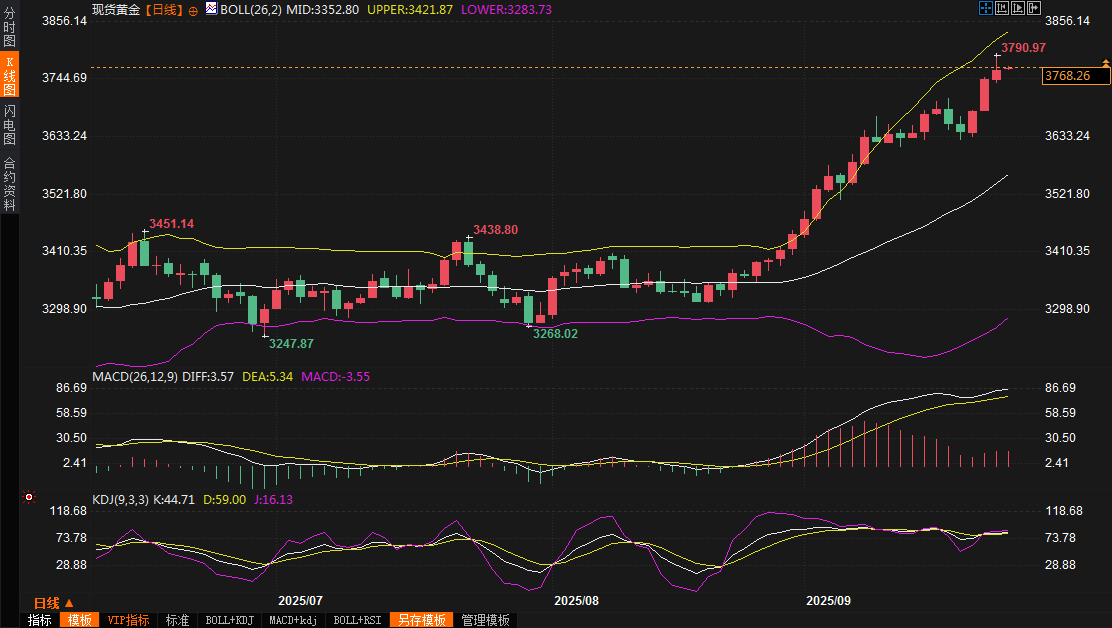Screen dimensions: 1112x628
Task: Click the DEA:5.34 value
Action: pyautogui.click(x=267, y=376)
